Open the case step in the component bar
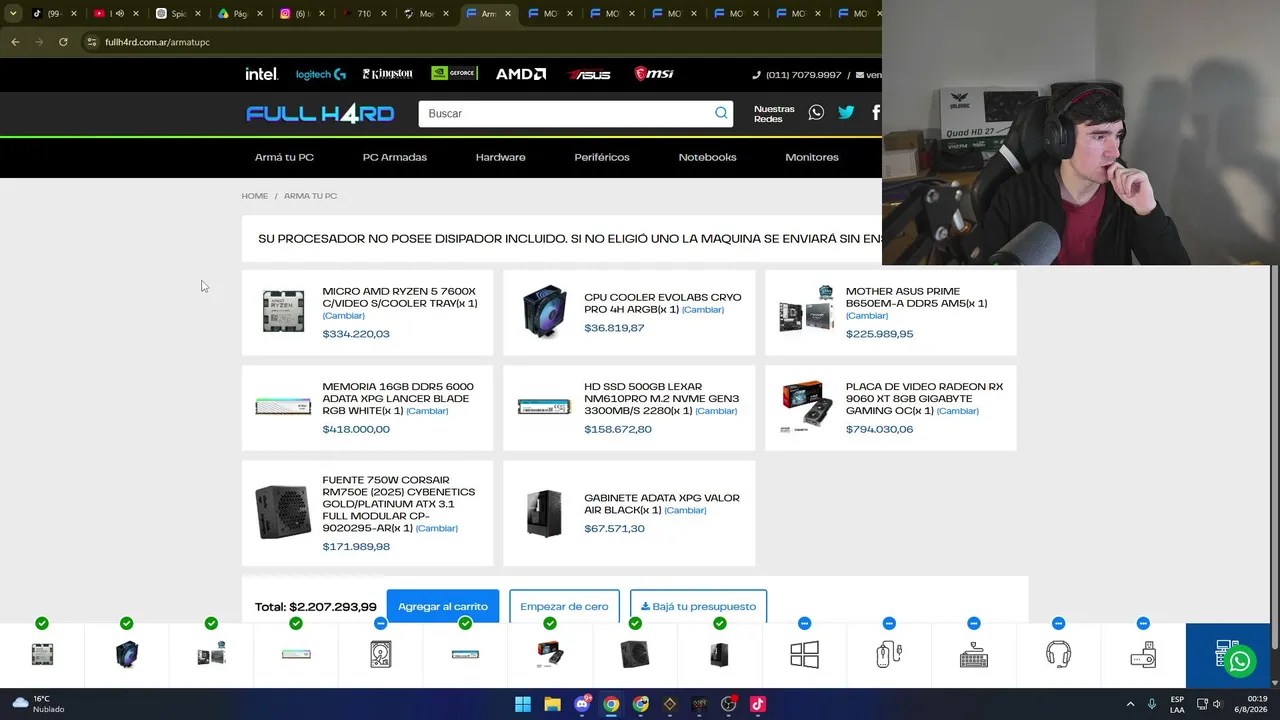 719,655
